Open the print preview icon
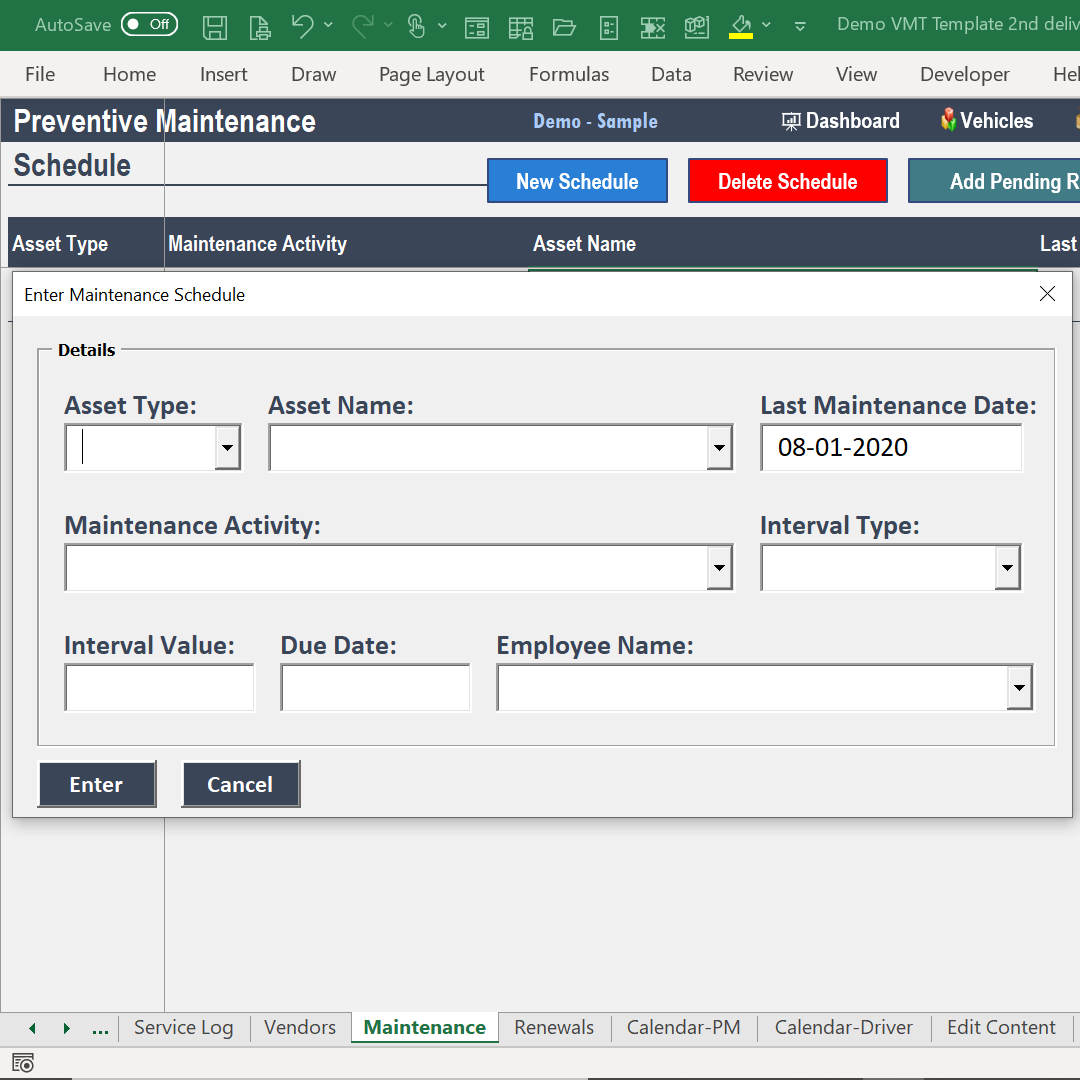 [259, 27]
